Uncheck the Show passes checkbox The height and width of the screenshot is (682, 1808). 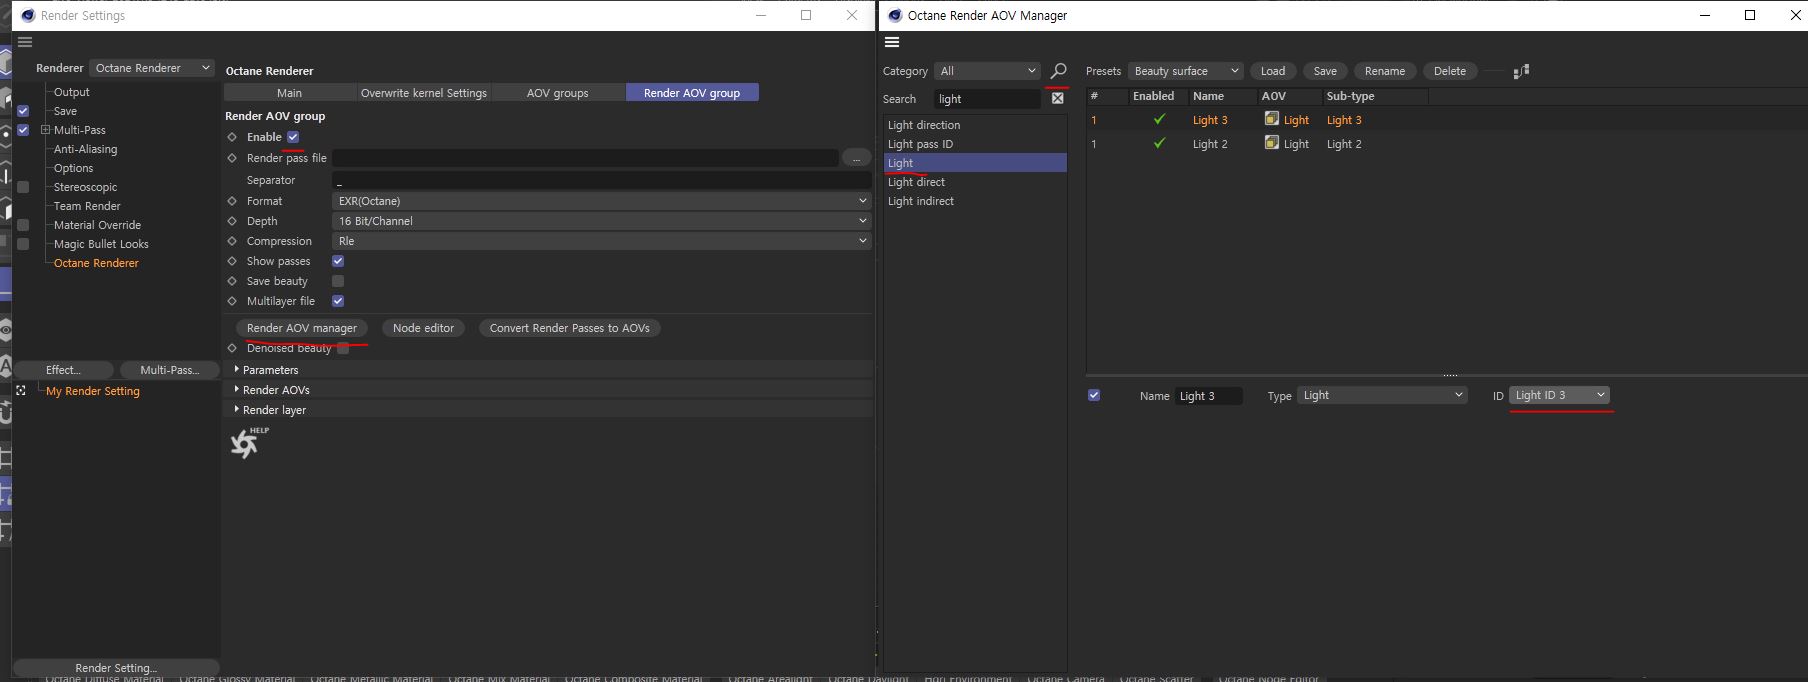pyautogui.click(x=338, y=261)
